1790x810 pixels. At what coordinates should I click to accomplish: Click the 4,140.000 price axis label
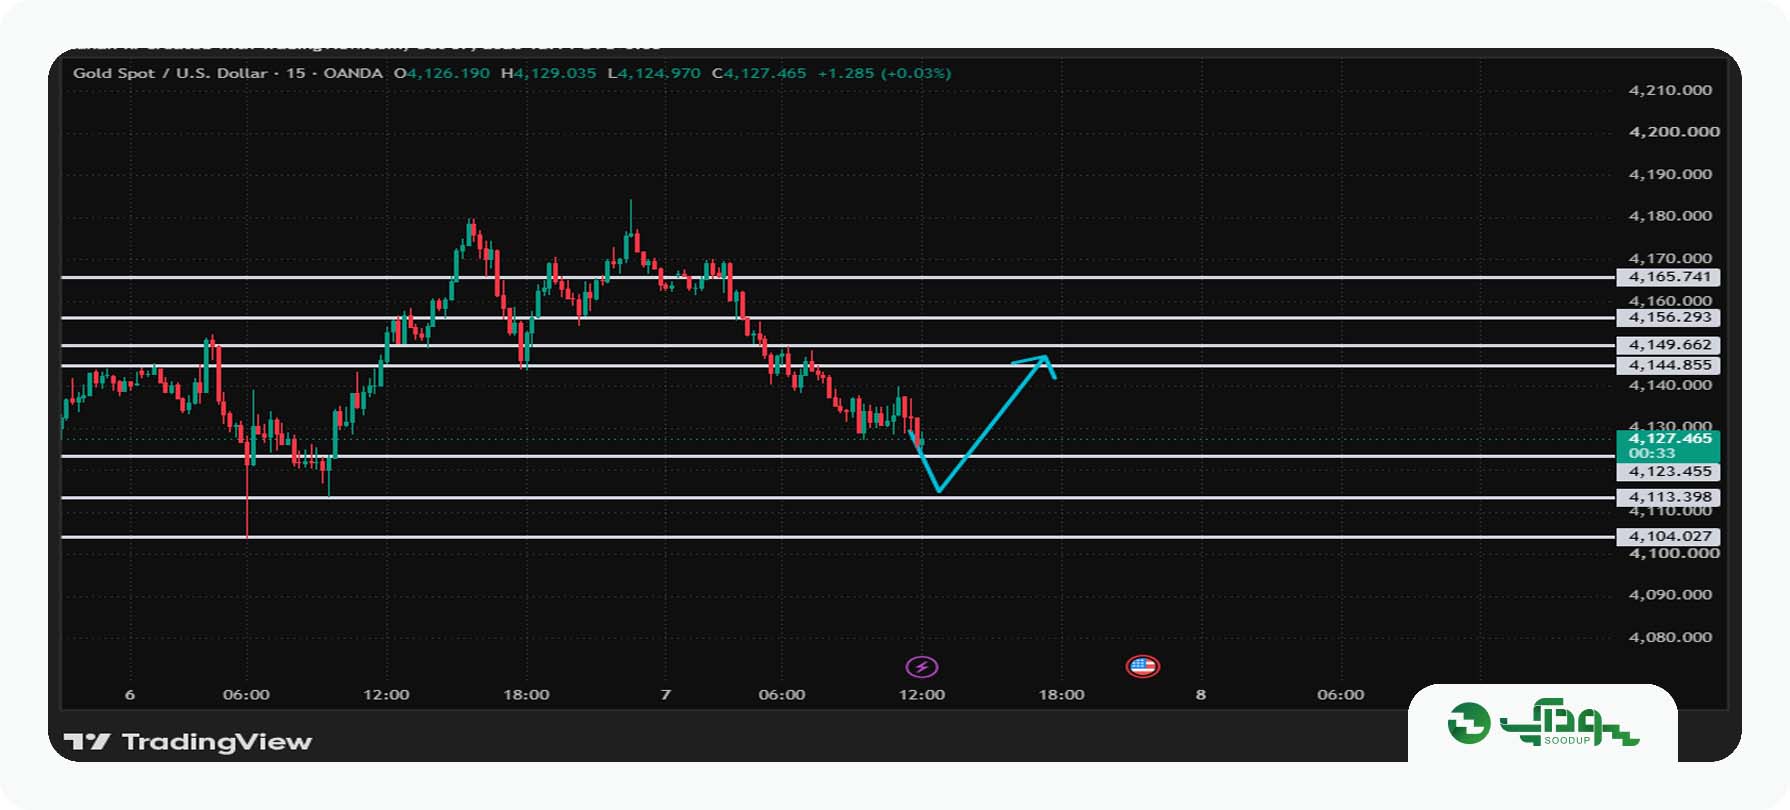tap(1670, 385)
